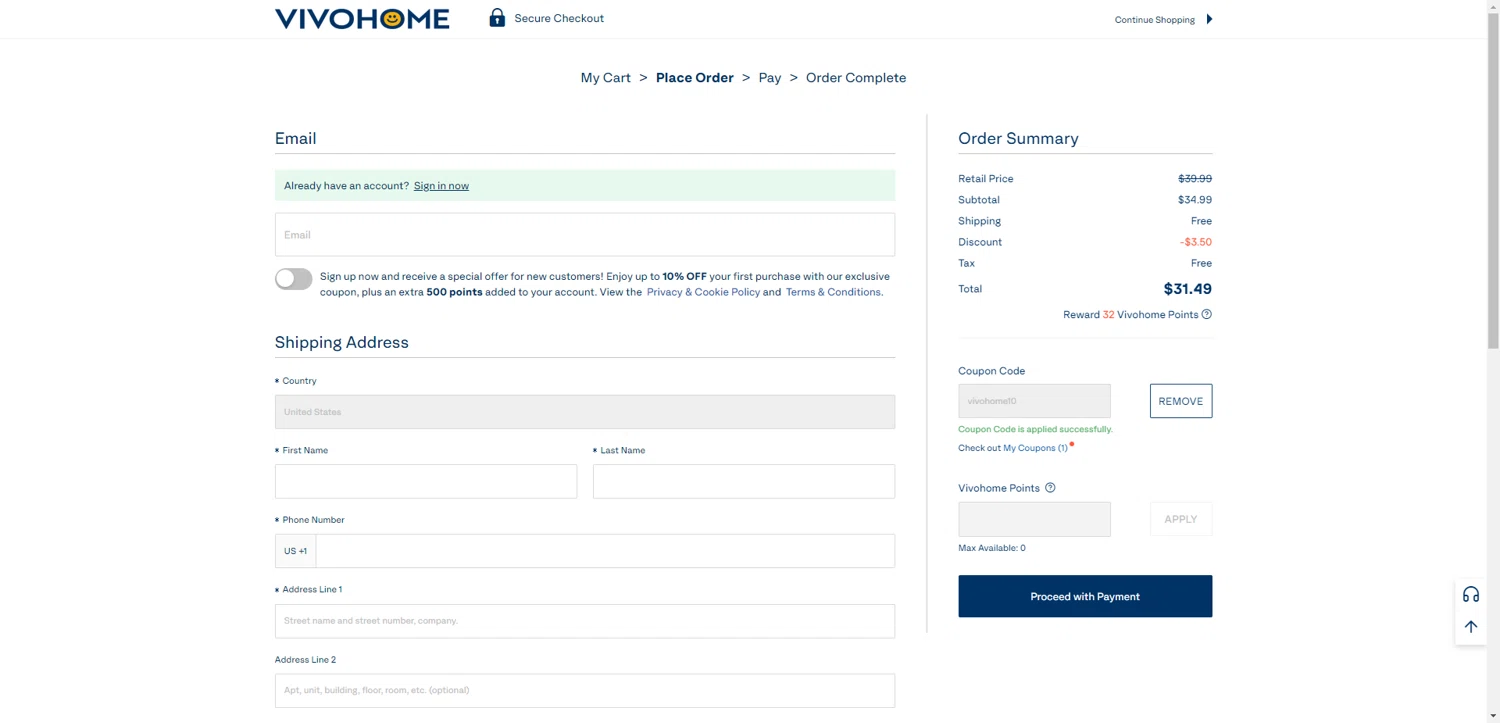Open the US +1 phone code selector
Viewport: 1500px width, 723px height.
click(x=296, y=551)
